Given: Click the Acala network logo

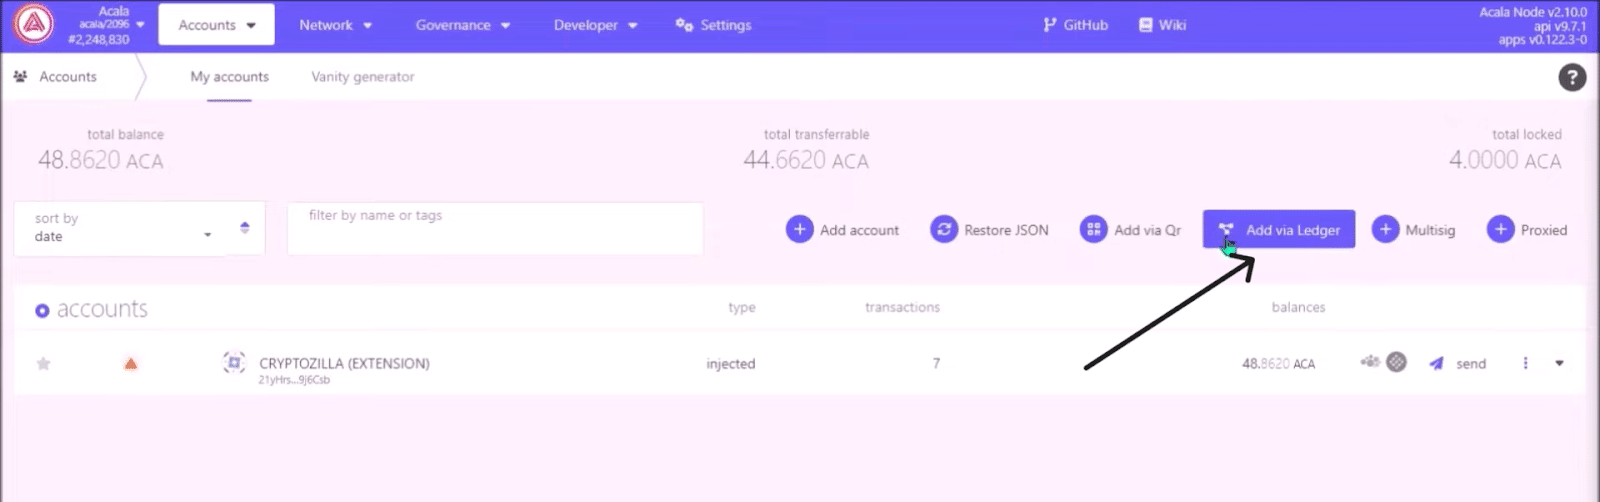Looking at the screenshot, I should [x=33, y=25].
